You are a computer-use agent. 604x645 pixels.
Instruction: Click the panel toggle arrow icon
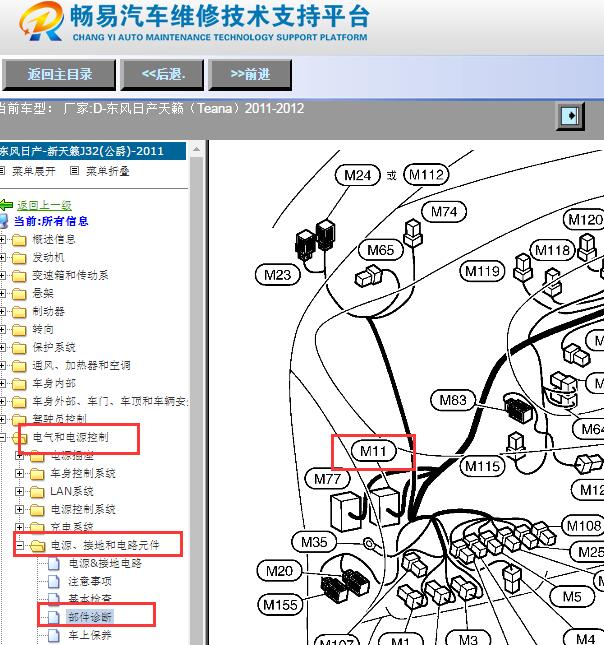570,116
